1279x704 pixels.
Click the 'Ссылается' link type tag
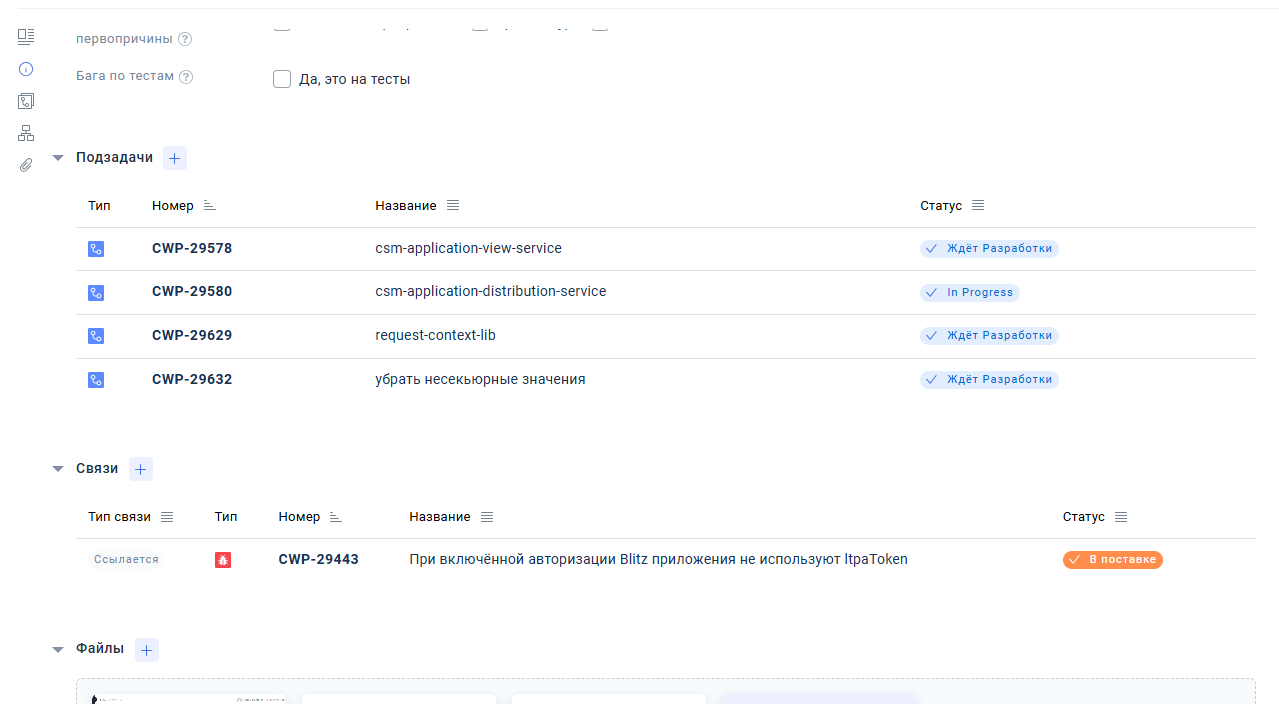point(126,560)
